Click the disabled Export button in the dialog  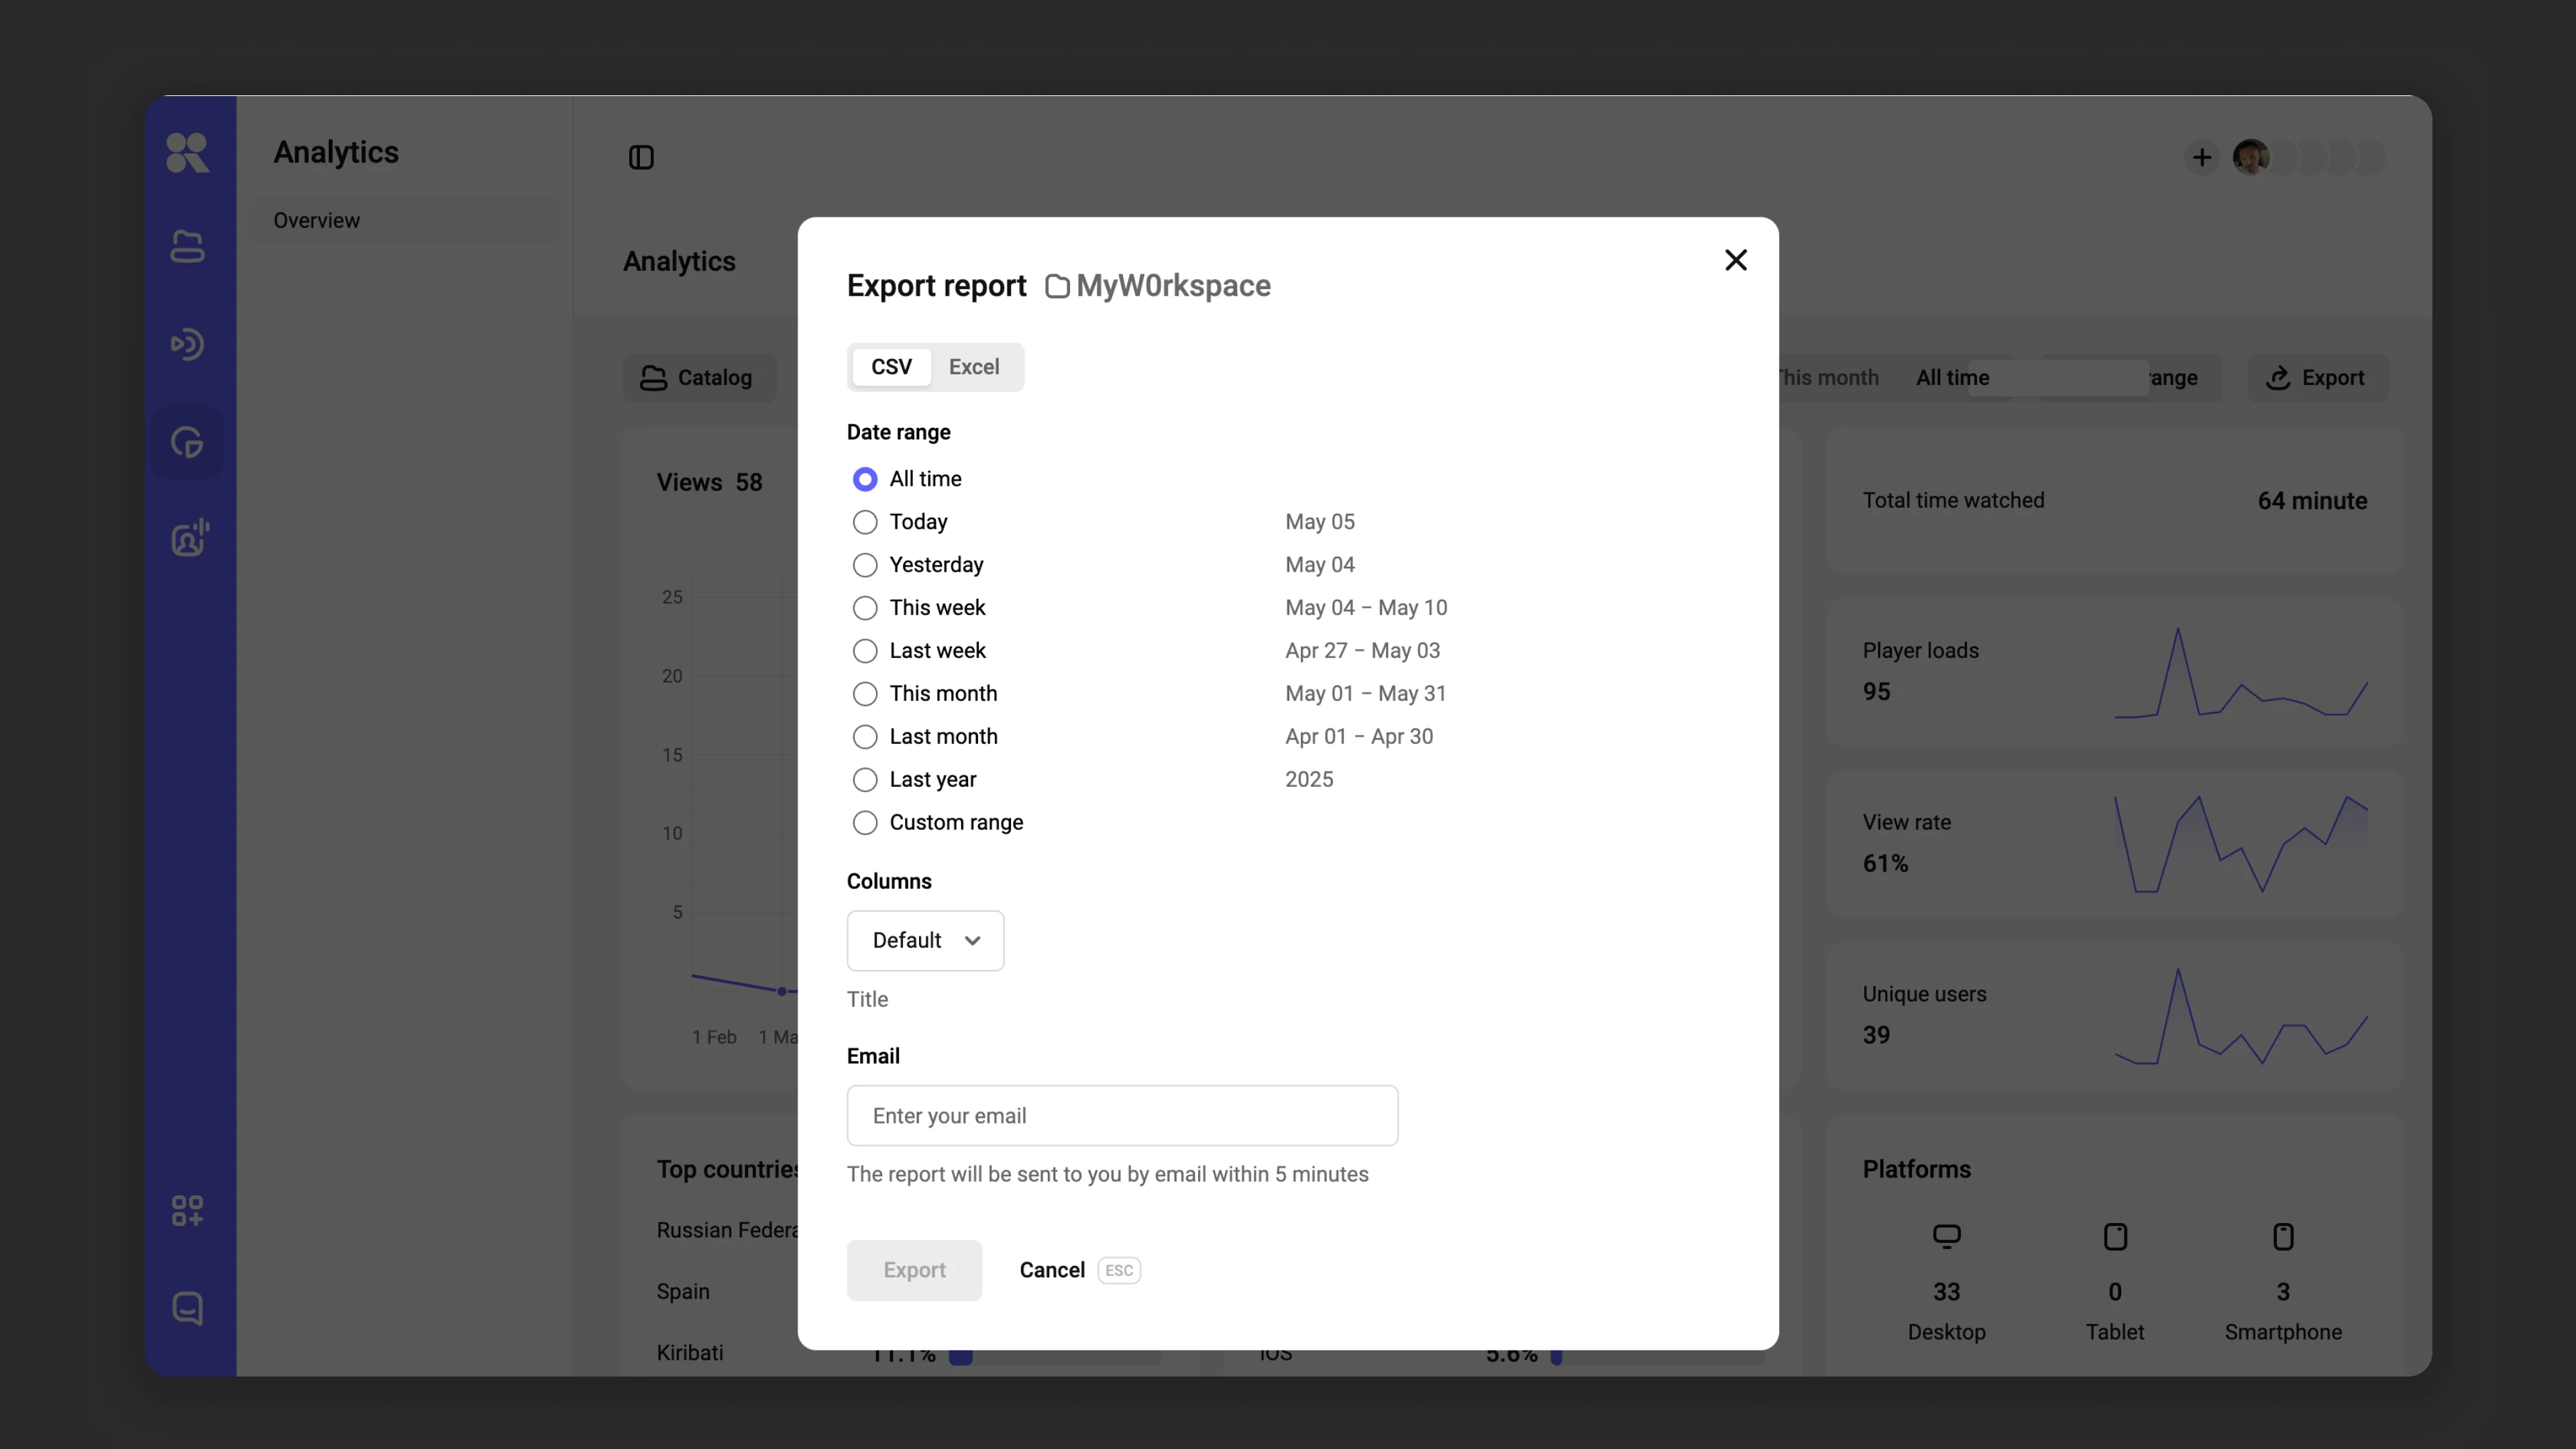(914, 1270)
